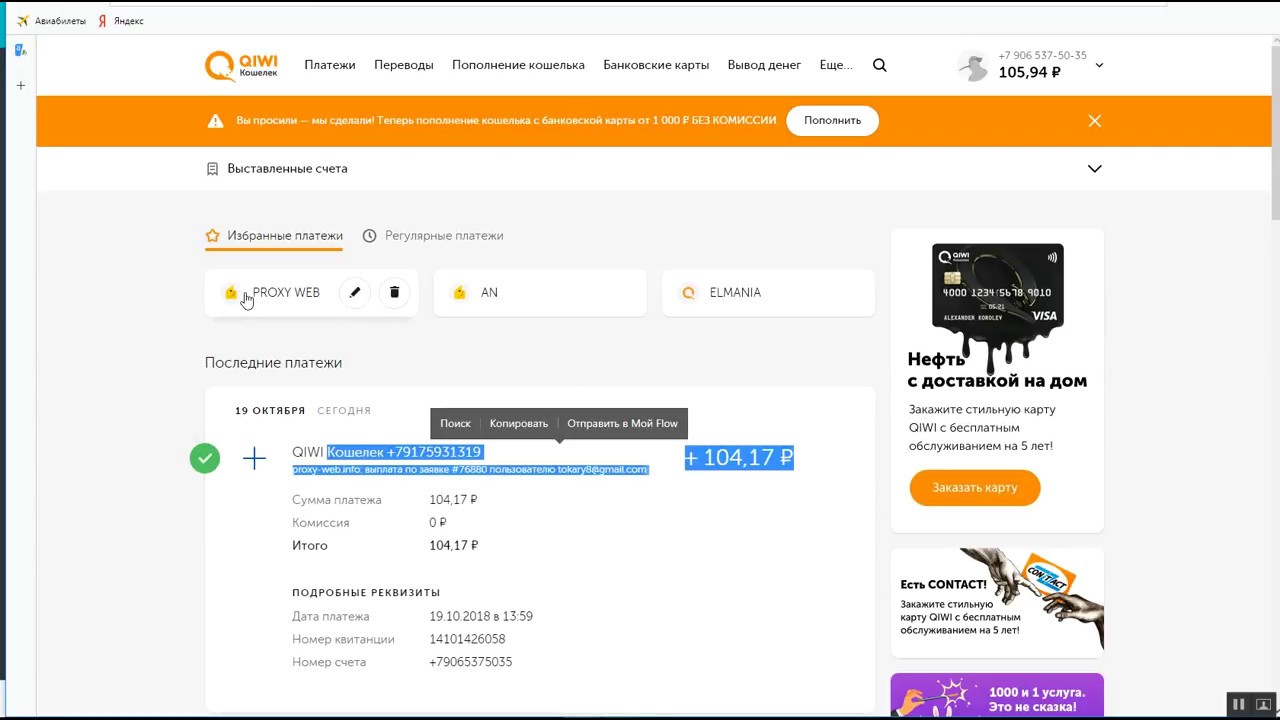Click the AN favorite wallet icon
This screenshot has height=720, width=1280.
click(x=460, y=292)
